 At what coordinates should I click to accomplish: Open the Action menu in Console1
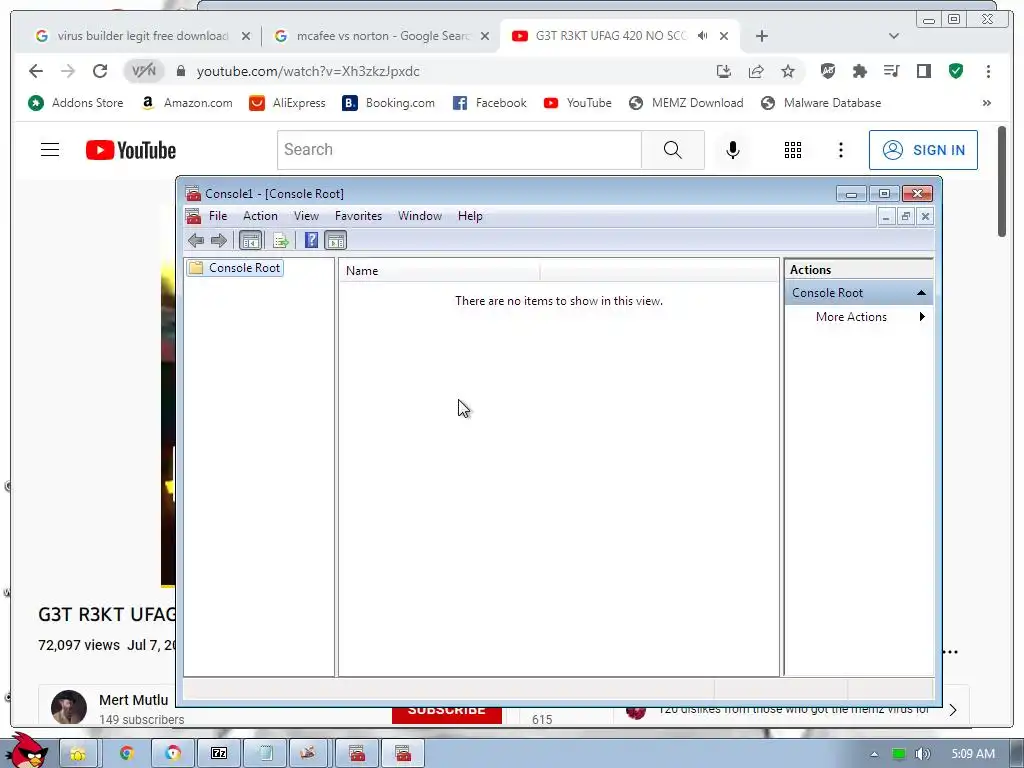coord(260,216)
